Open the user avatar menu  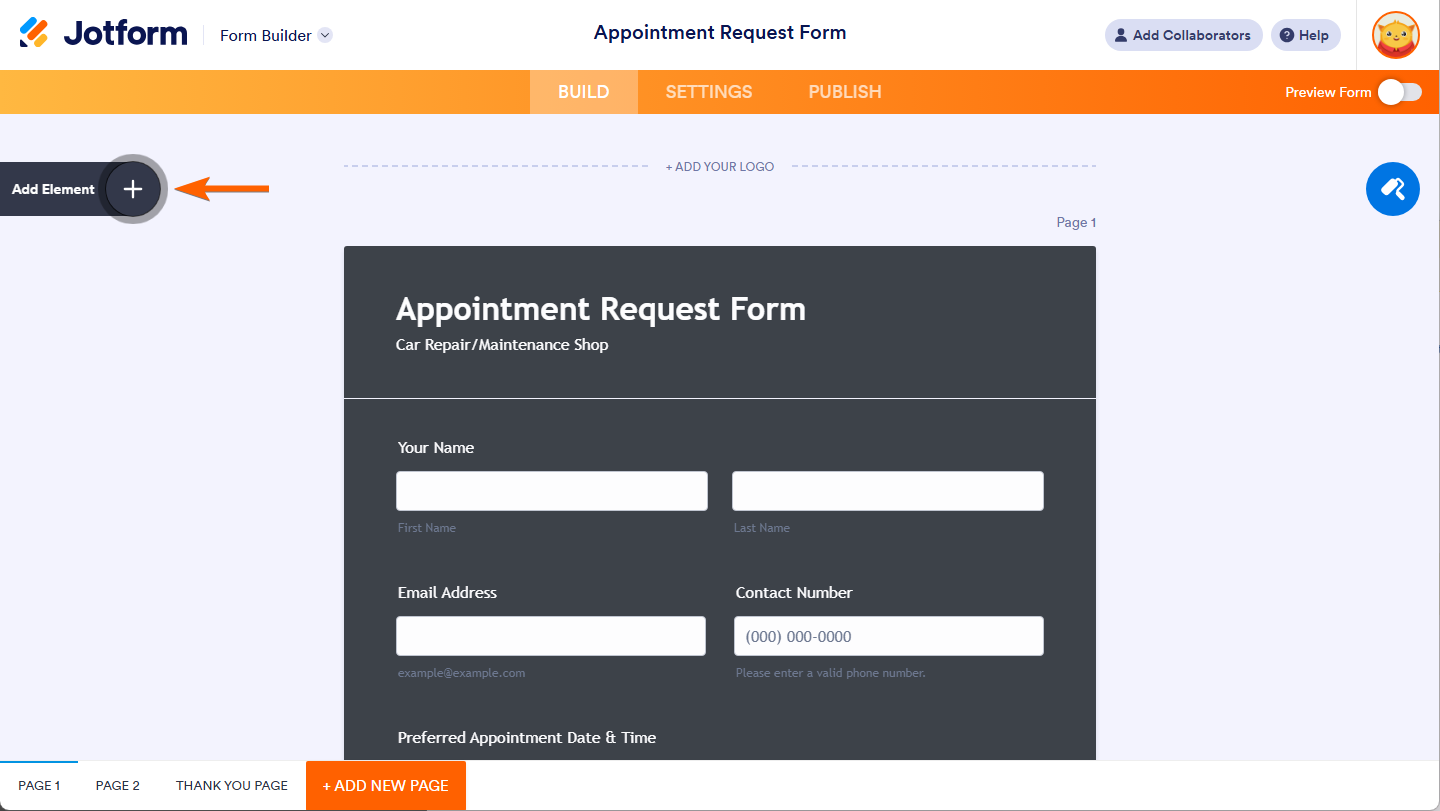1396,35
